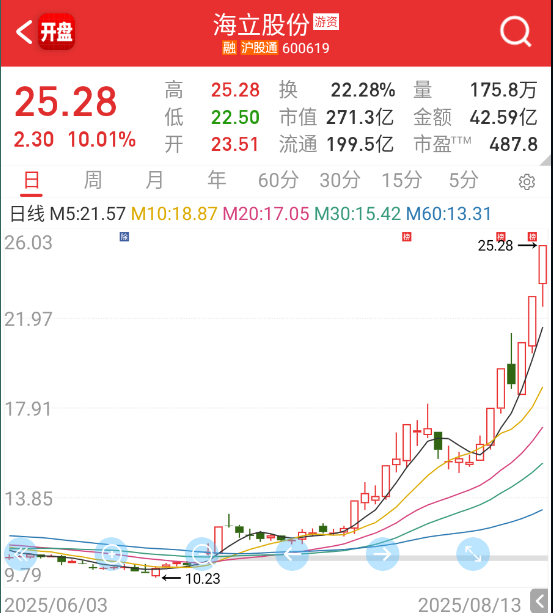553x613 pixels.
Task: Switch to the 年 yearly chart tab
Action: (x=217, y=180)
